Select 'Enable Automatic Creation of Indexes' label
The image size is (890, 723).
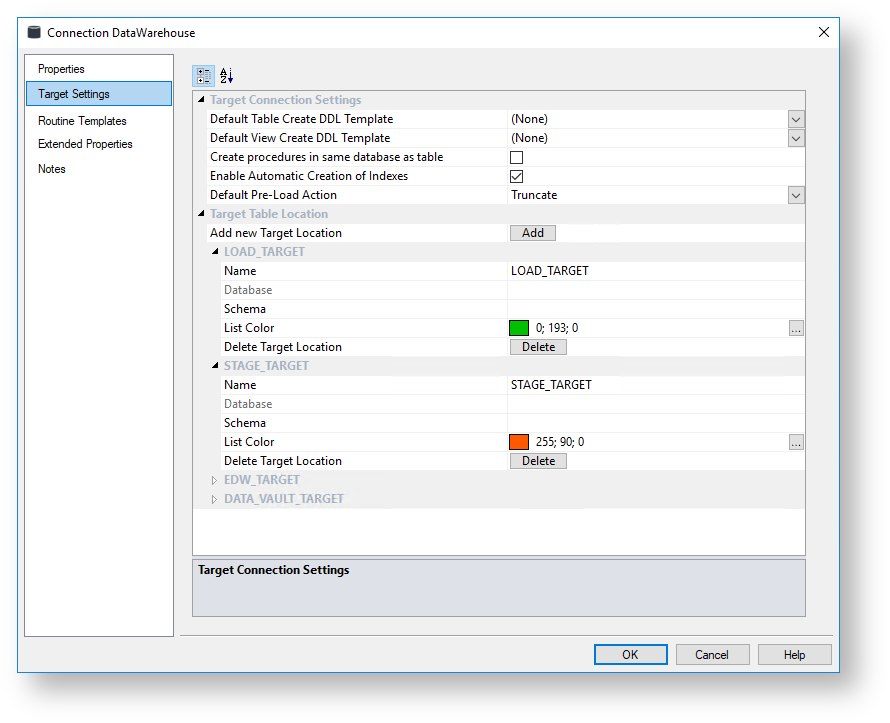coord(309,176)
